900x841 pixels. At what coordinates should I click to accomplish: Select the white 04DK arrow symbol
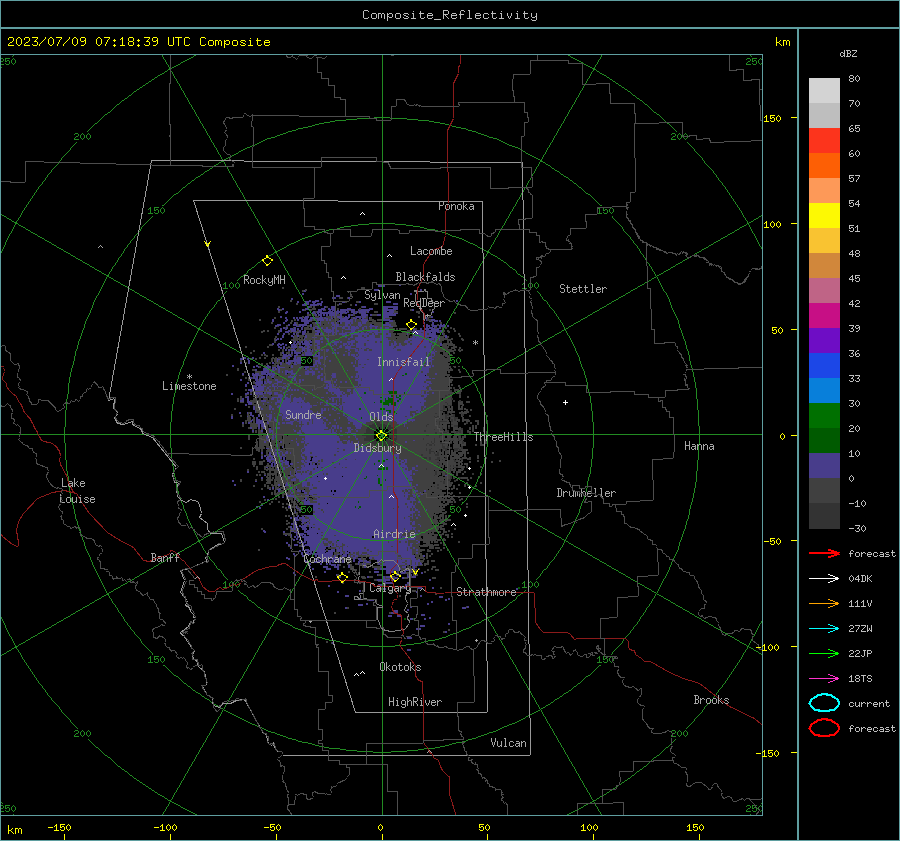click(x=824, y=579)
